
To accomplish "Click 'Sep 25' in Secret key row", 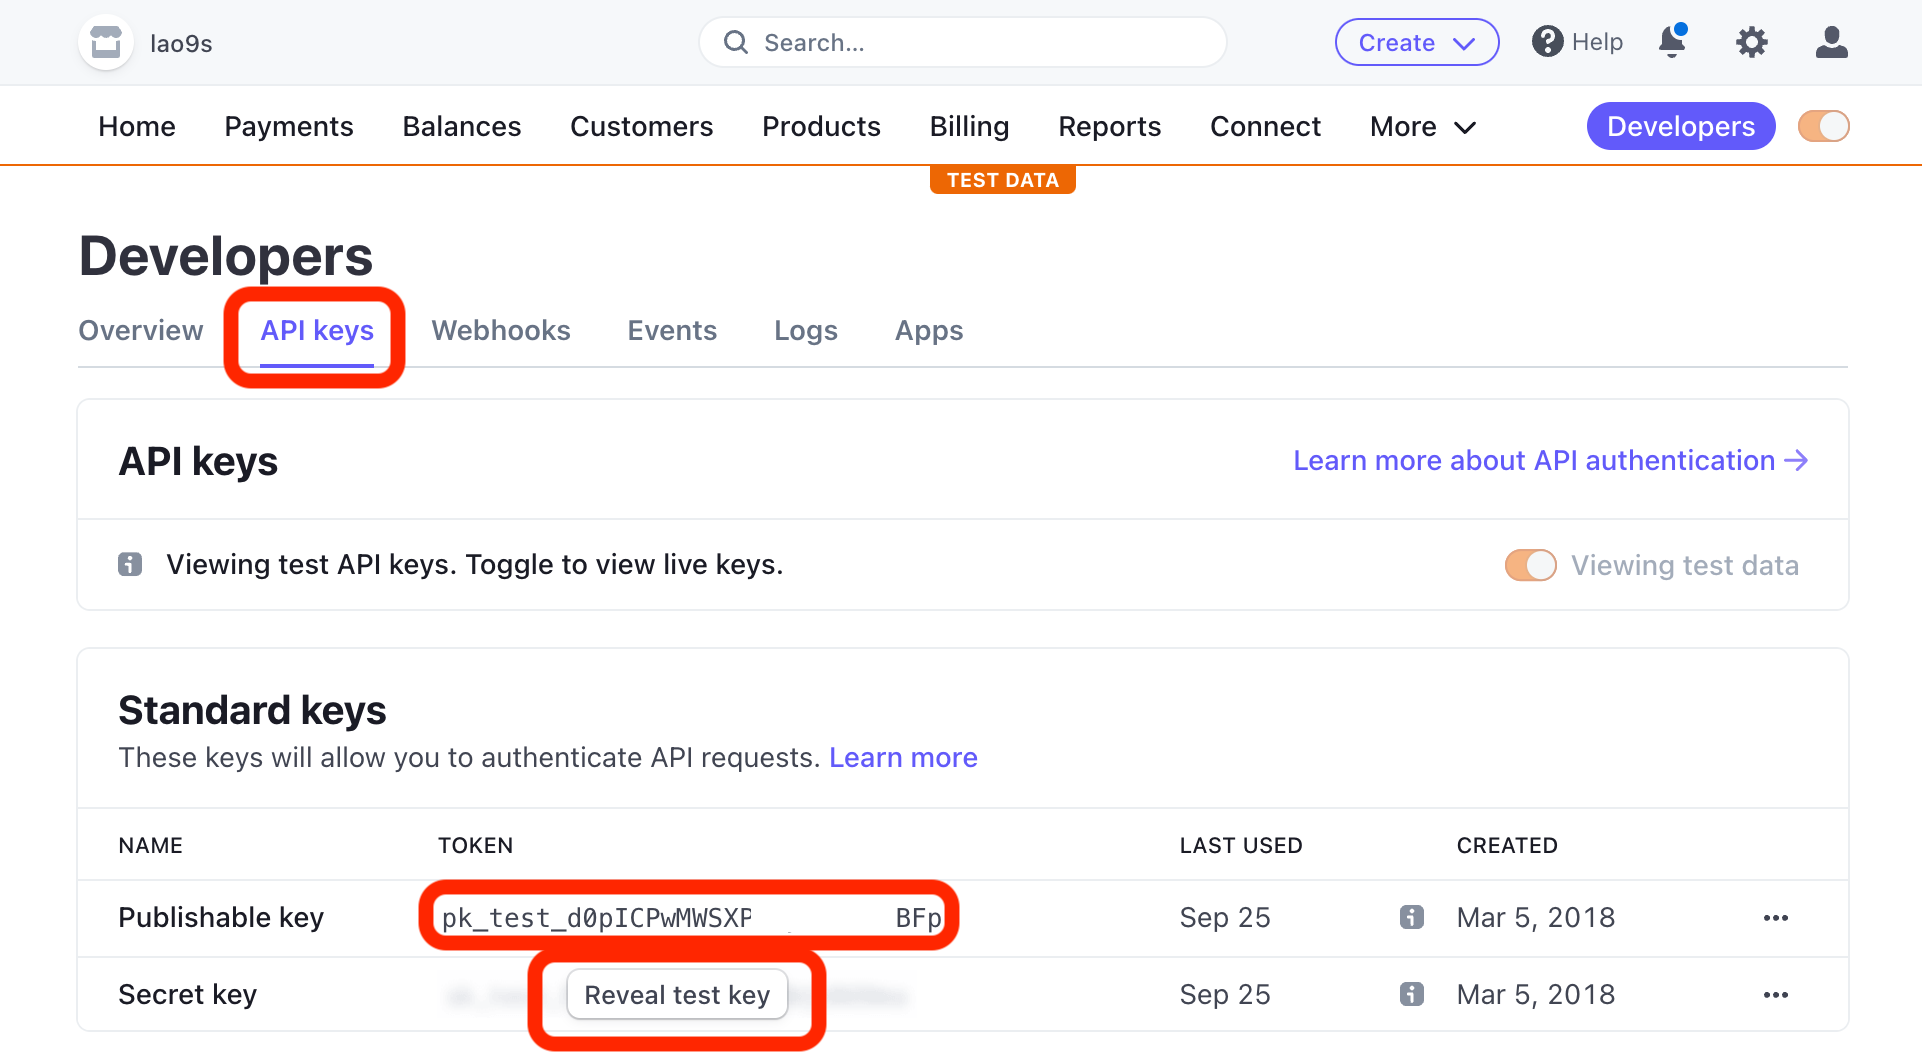I will point(1225,994).
